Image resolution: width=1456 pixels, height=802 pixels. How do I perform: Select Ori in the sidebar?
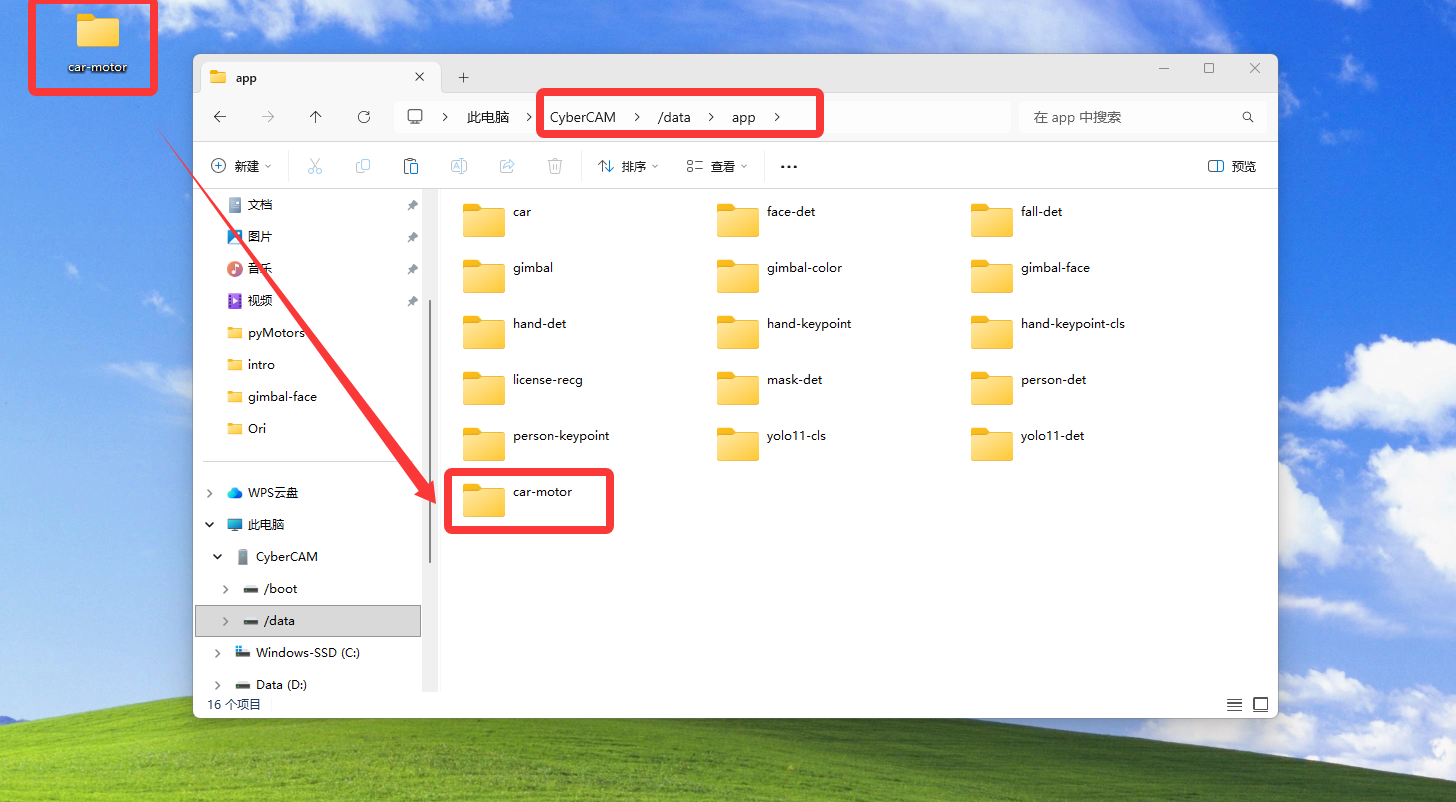(x=257, y=429)
